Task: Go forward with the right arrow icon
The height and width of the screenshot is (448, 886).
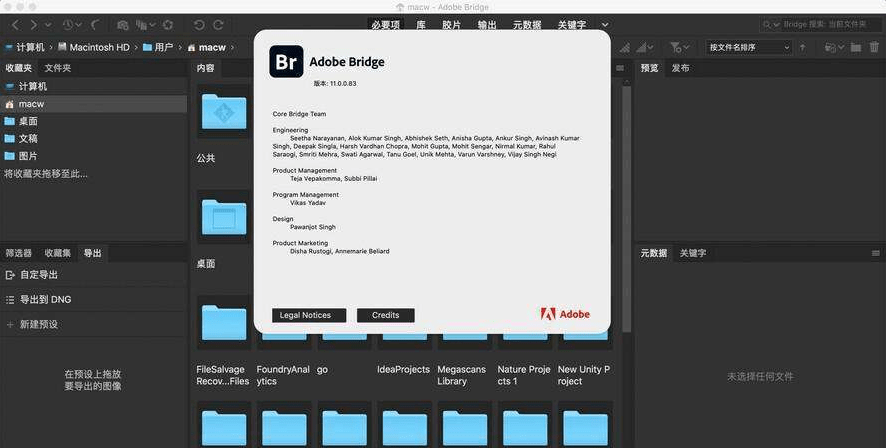Action: [x=33, y=25]
